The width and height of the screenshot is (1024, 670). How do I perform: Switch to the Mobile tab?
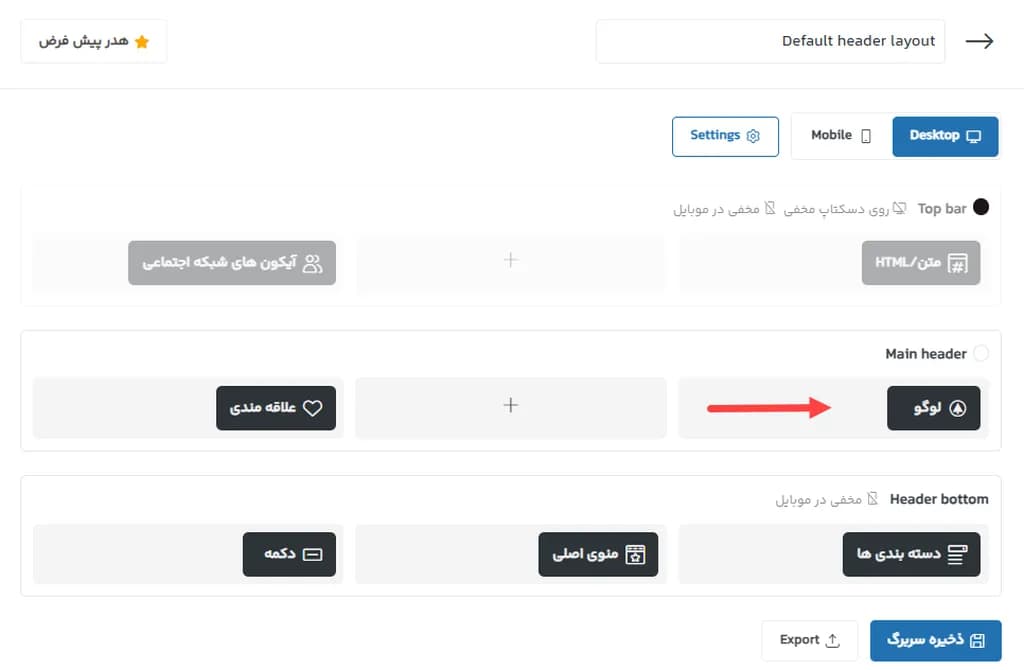click(x=840, y=136)
